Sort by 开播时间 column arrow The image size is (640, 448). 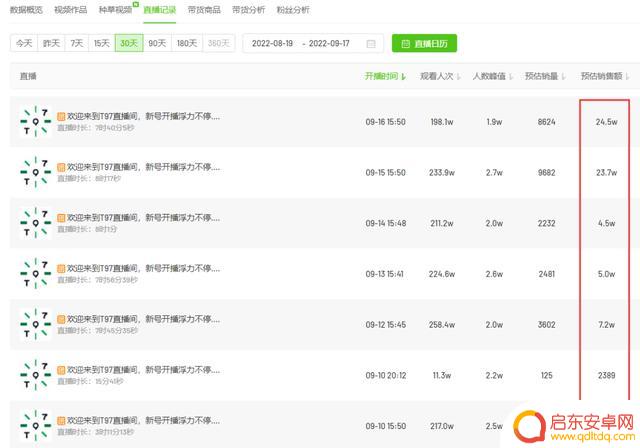[x=404, y=77]
